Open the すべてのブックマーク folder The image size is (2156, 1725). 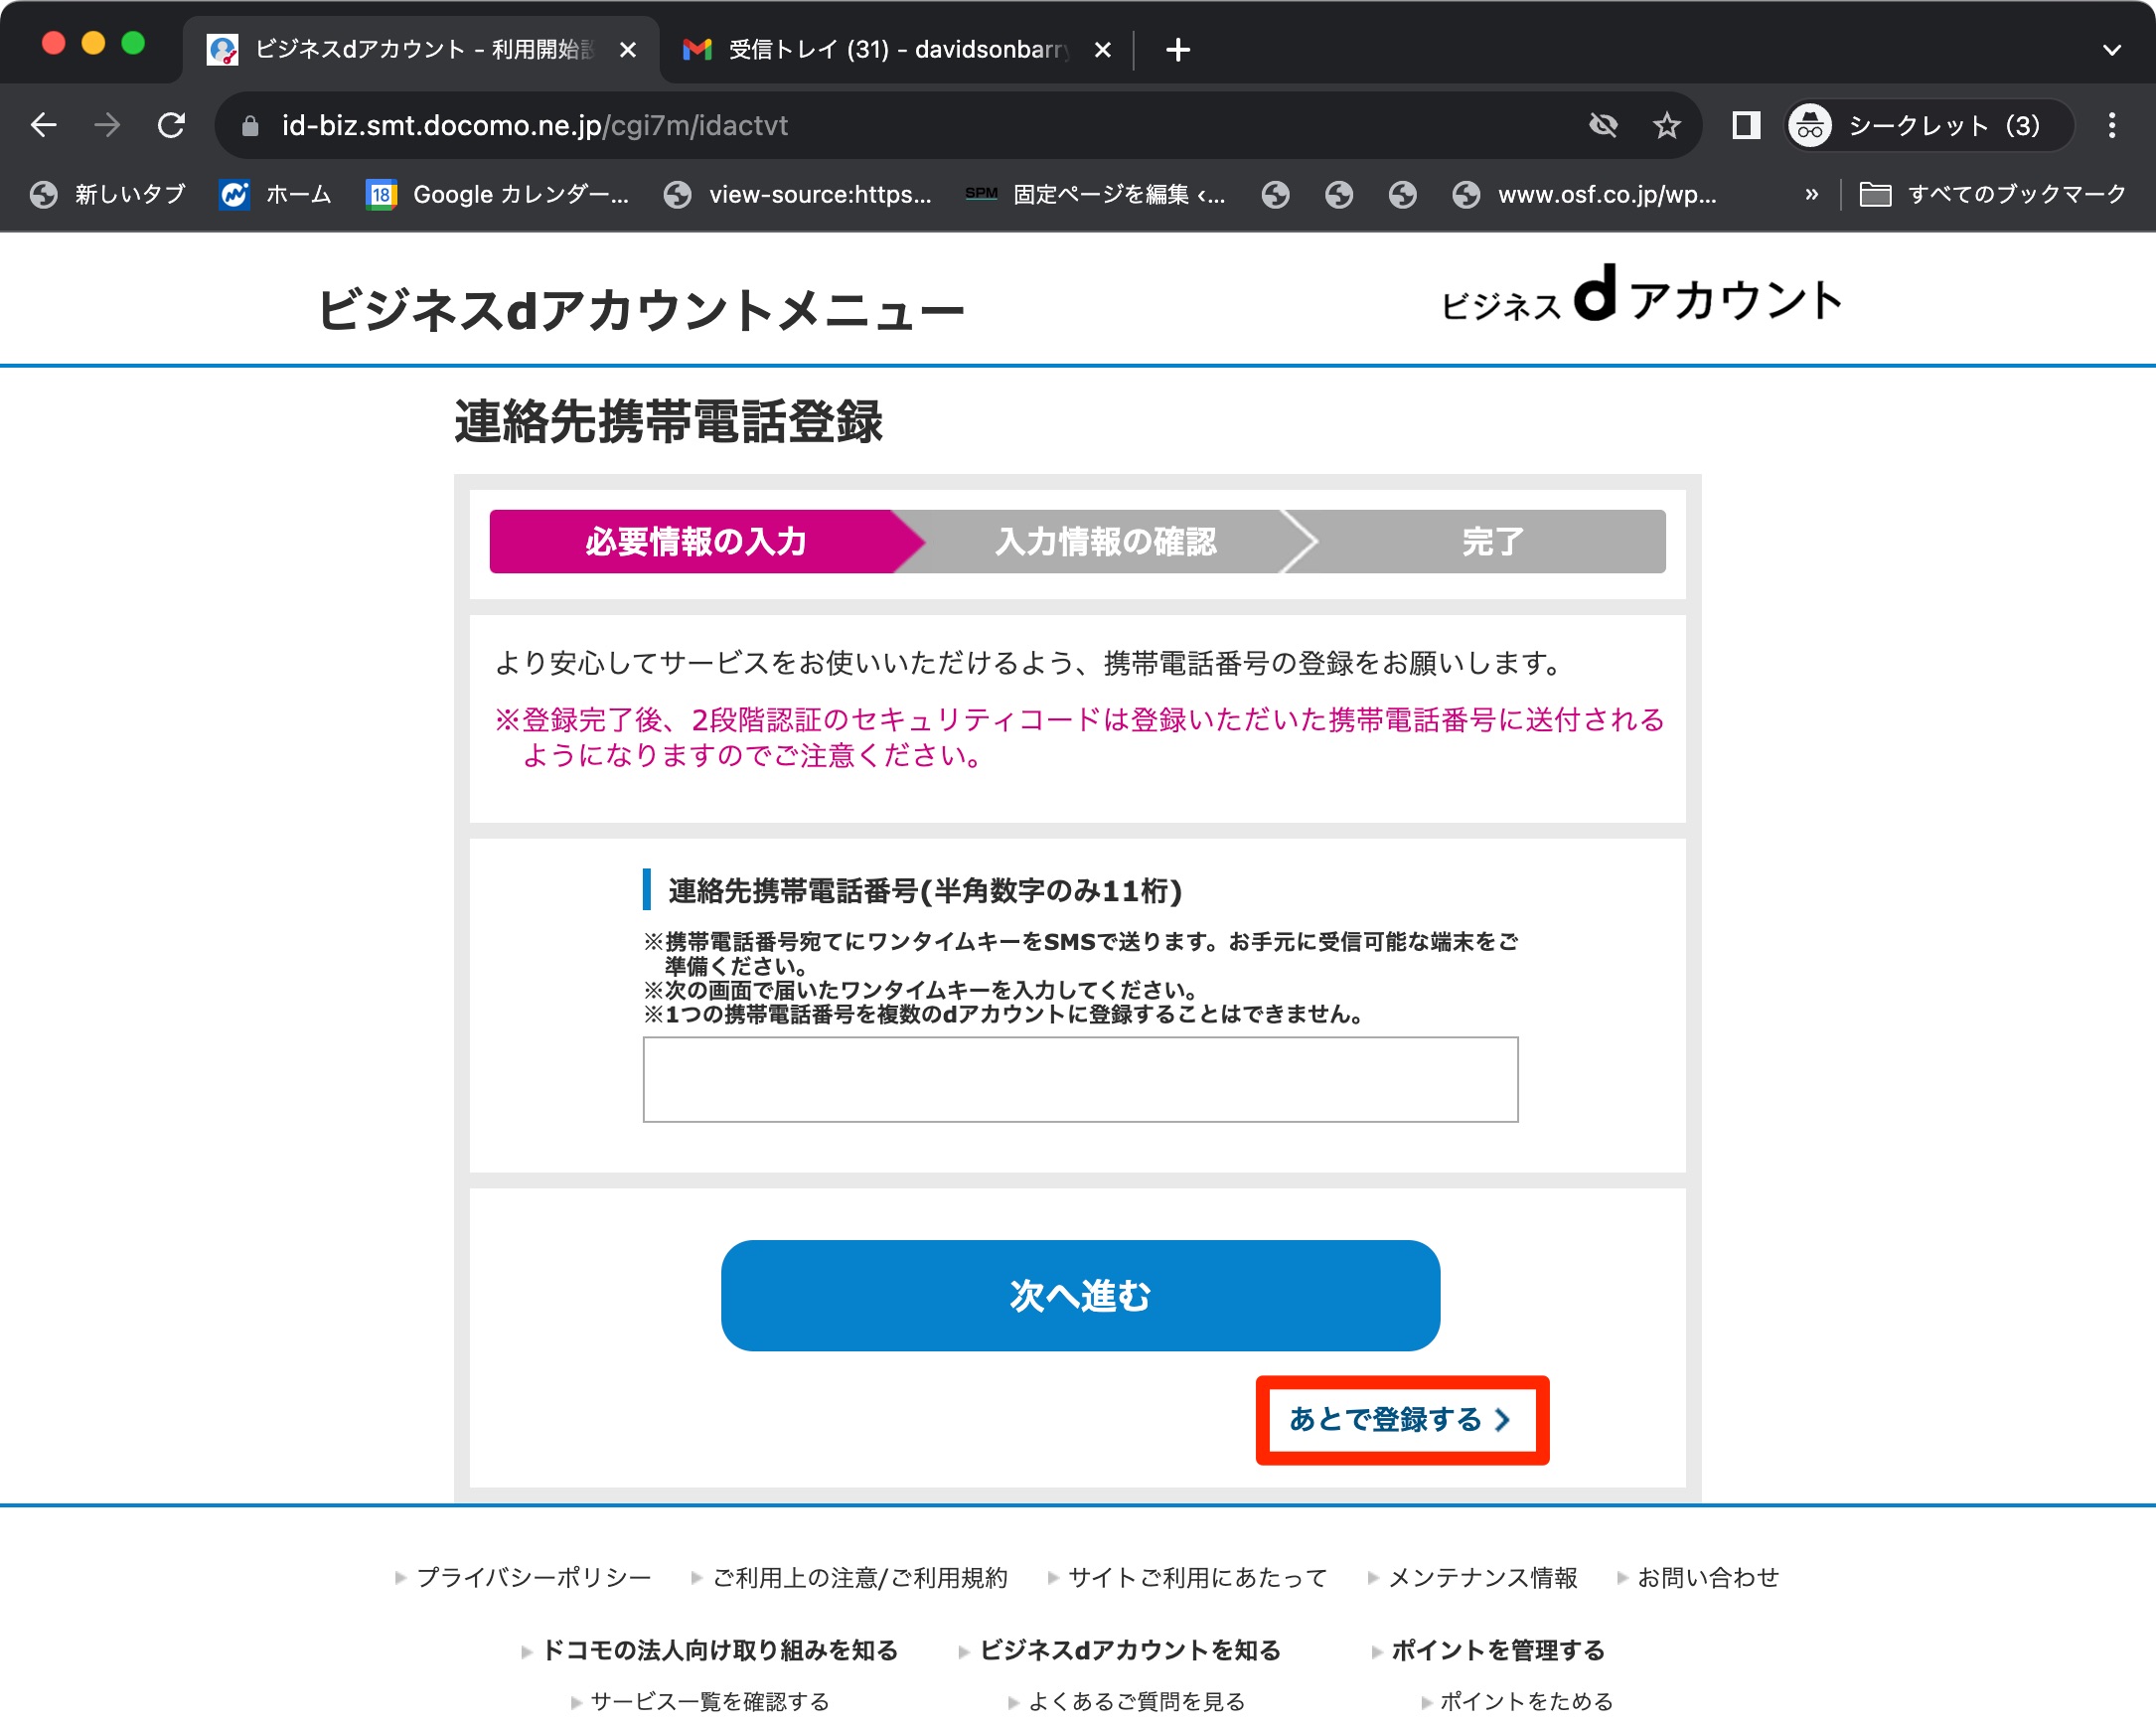click(1993, 194)
